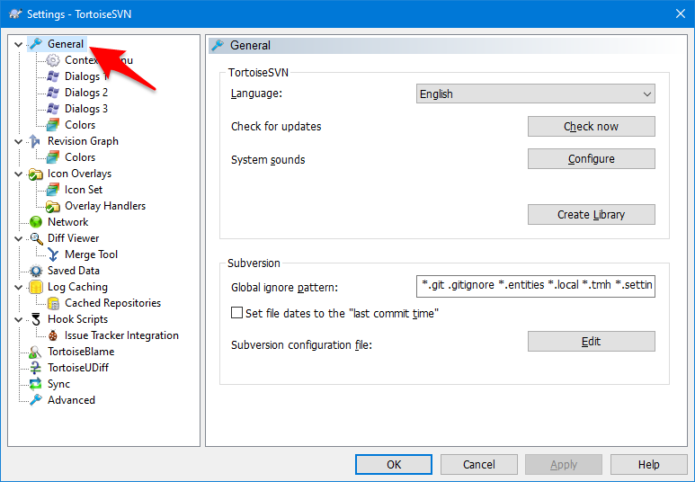Image resolution: width=695 pixels, height=482 pixels.
Task: Select the Icon Set tree entry
Action: (83, 190)
